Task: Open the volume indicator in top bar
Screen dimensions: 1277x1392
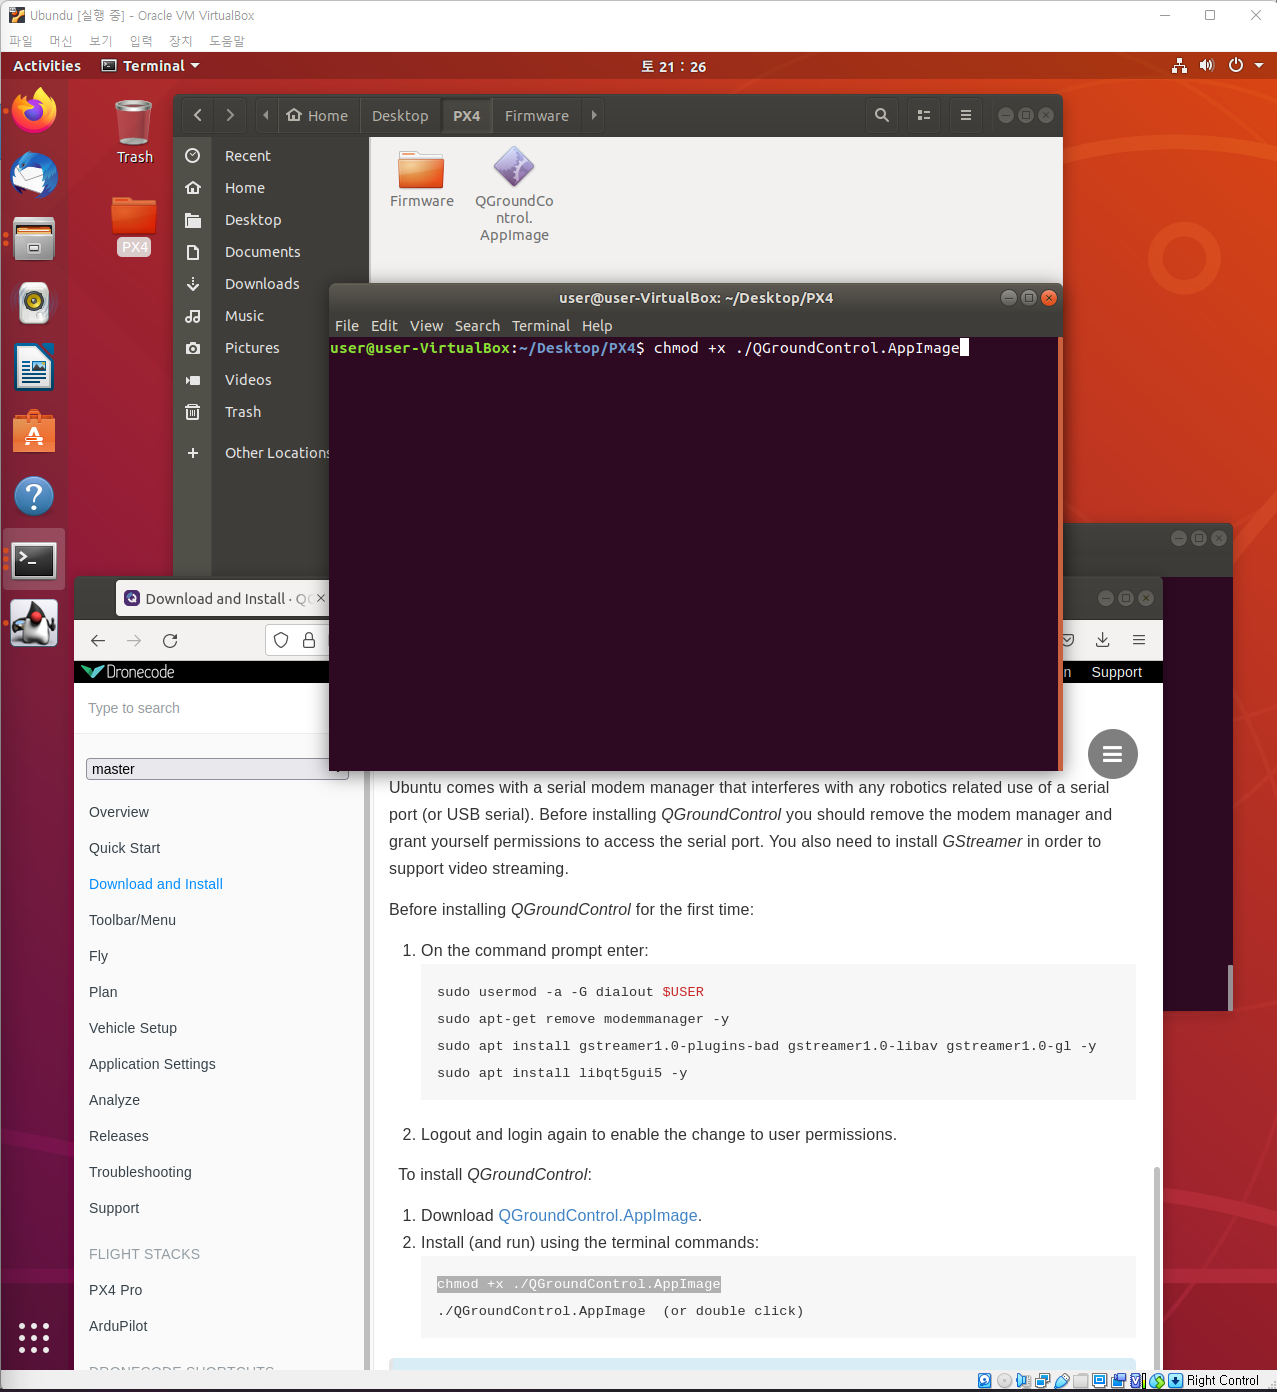Action: [x=1207, y=66]
